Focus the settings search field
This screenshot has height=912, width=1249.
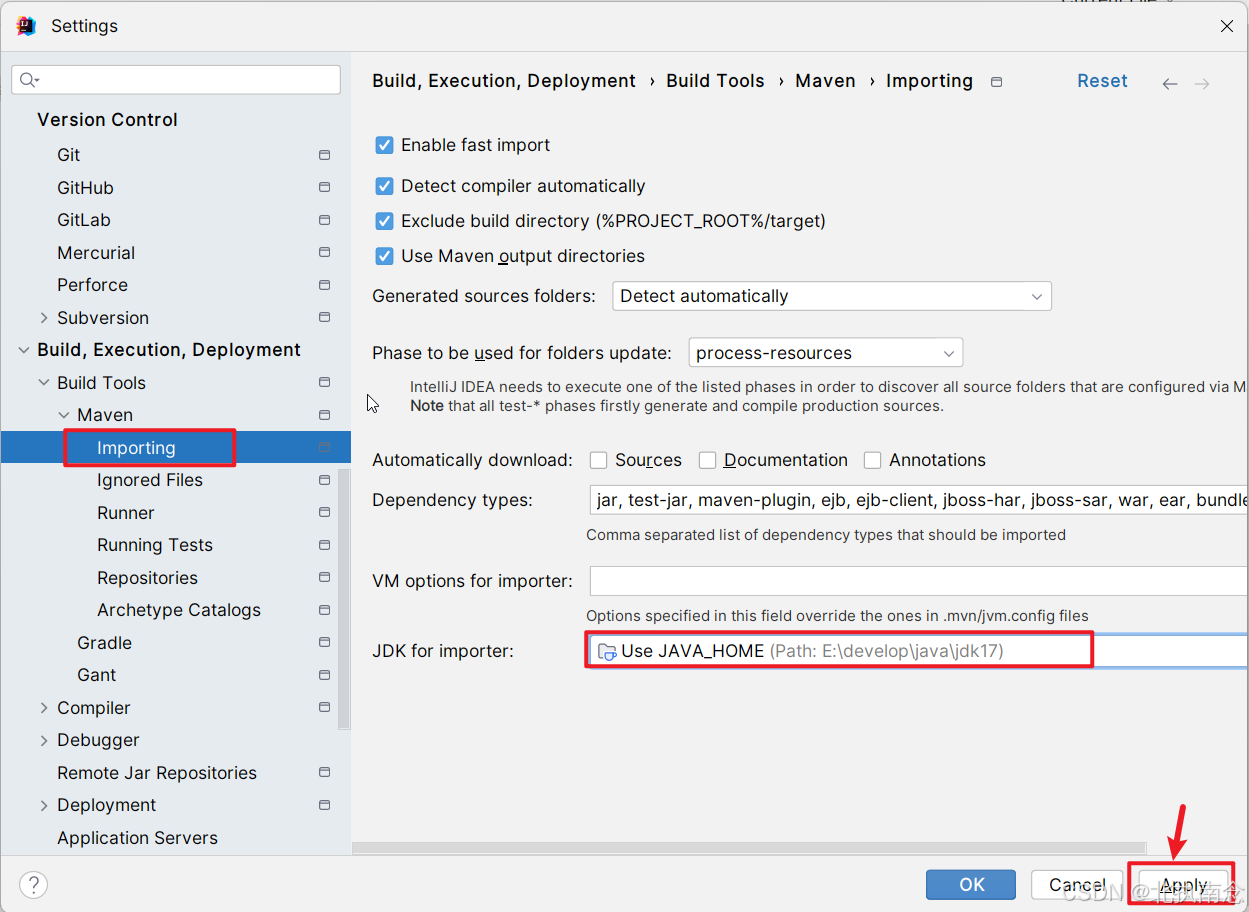click(x=176, y=80)
